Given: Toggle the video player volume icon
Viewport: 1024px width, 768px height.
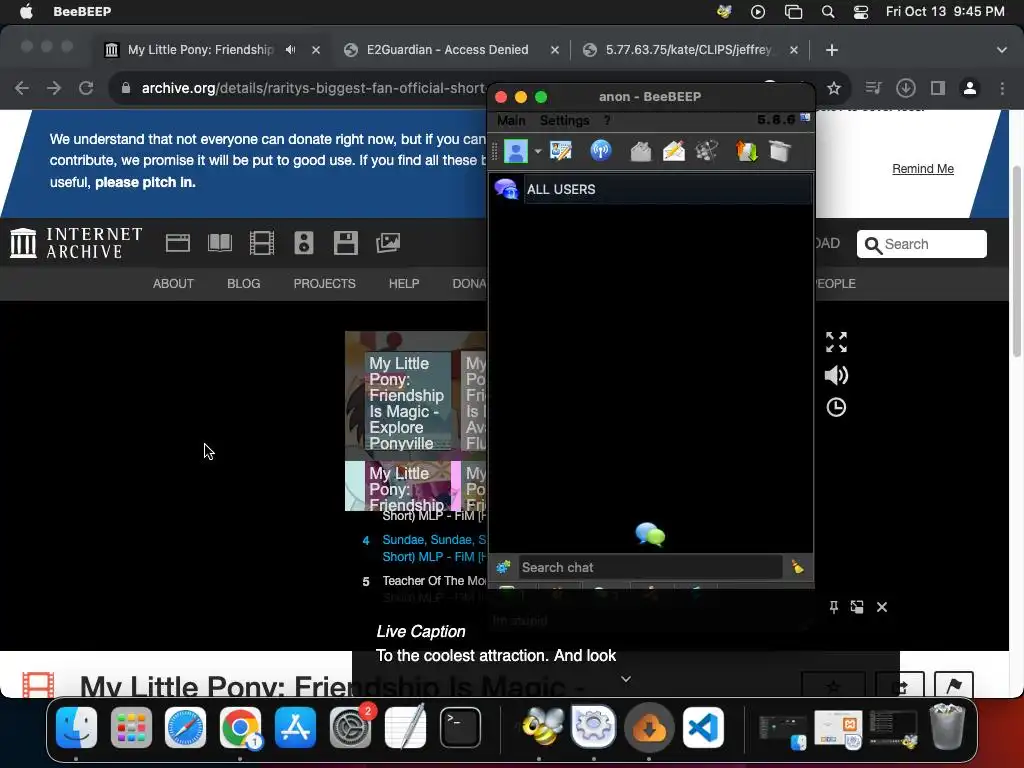Looking at the screenshot, I should [x=836, y=375].
